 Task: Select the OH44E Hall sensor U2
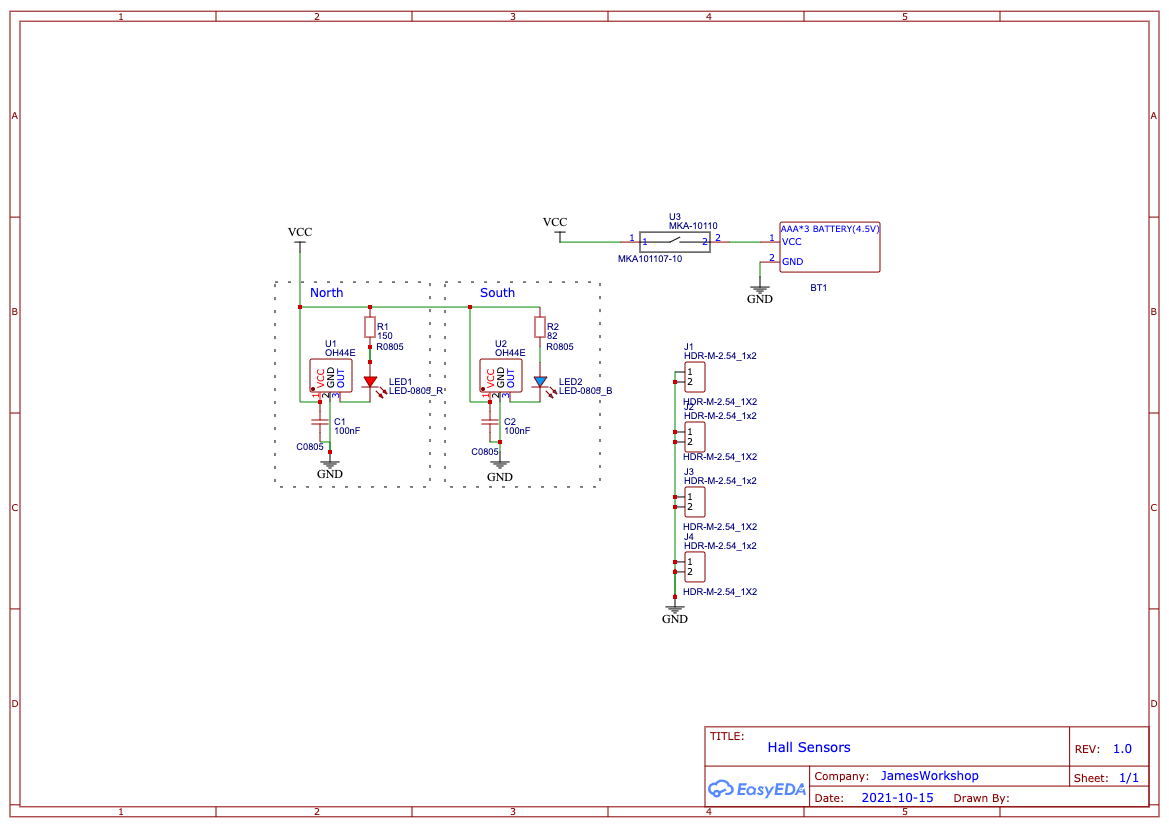point(501,374)
